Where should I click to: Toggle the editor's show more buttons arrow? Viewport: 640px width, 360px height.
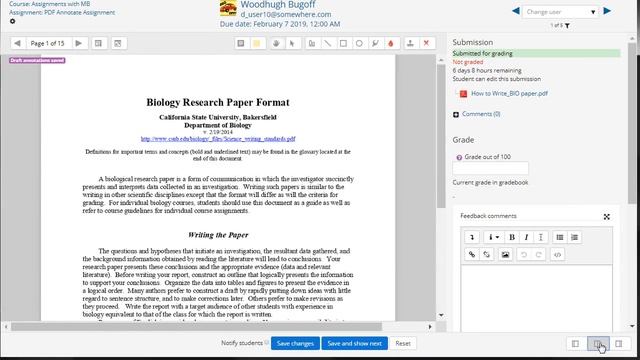[x=472, y=237]
